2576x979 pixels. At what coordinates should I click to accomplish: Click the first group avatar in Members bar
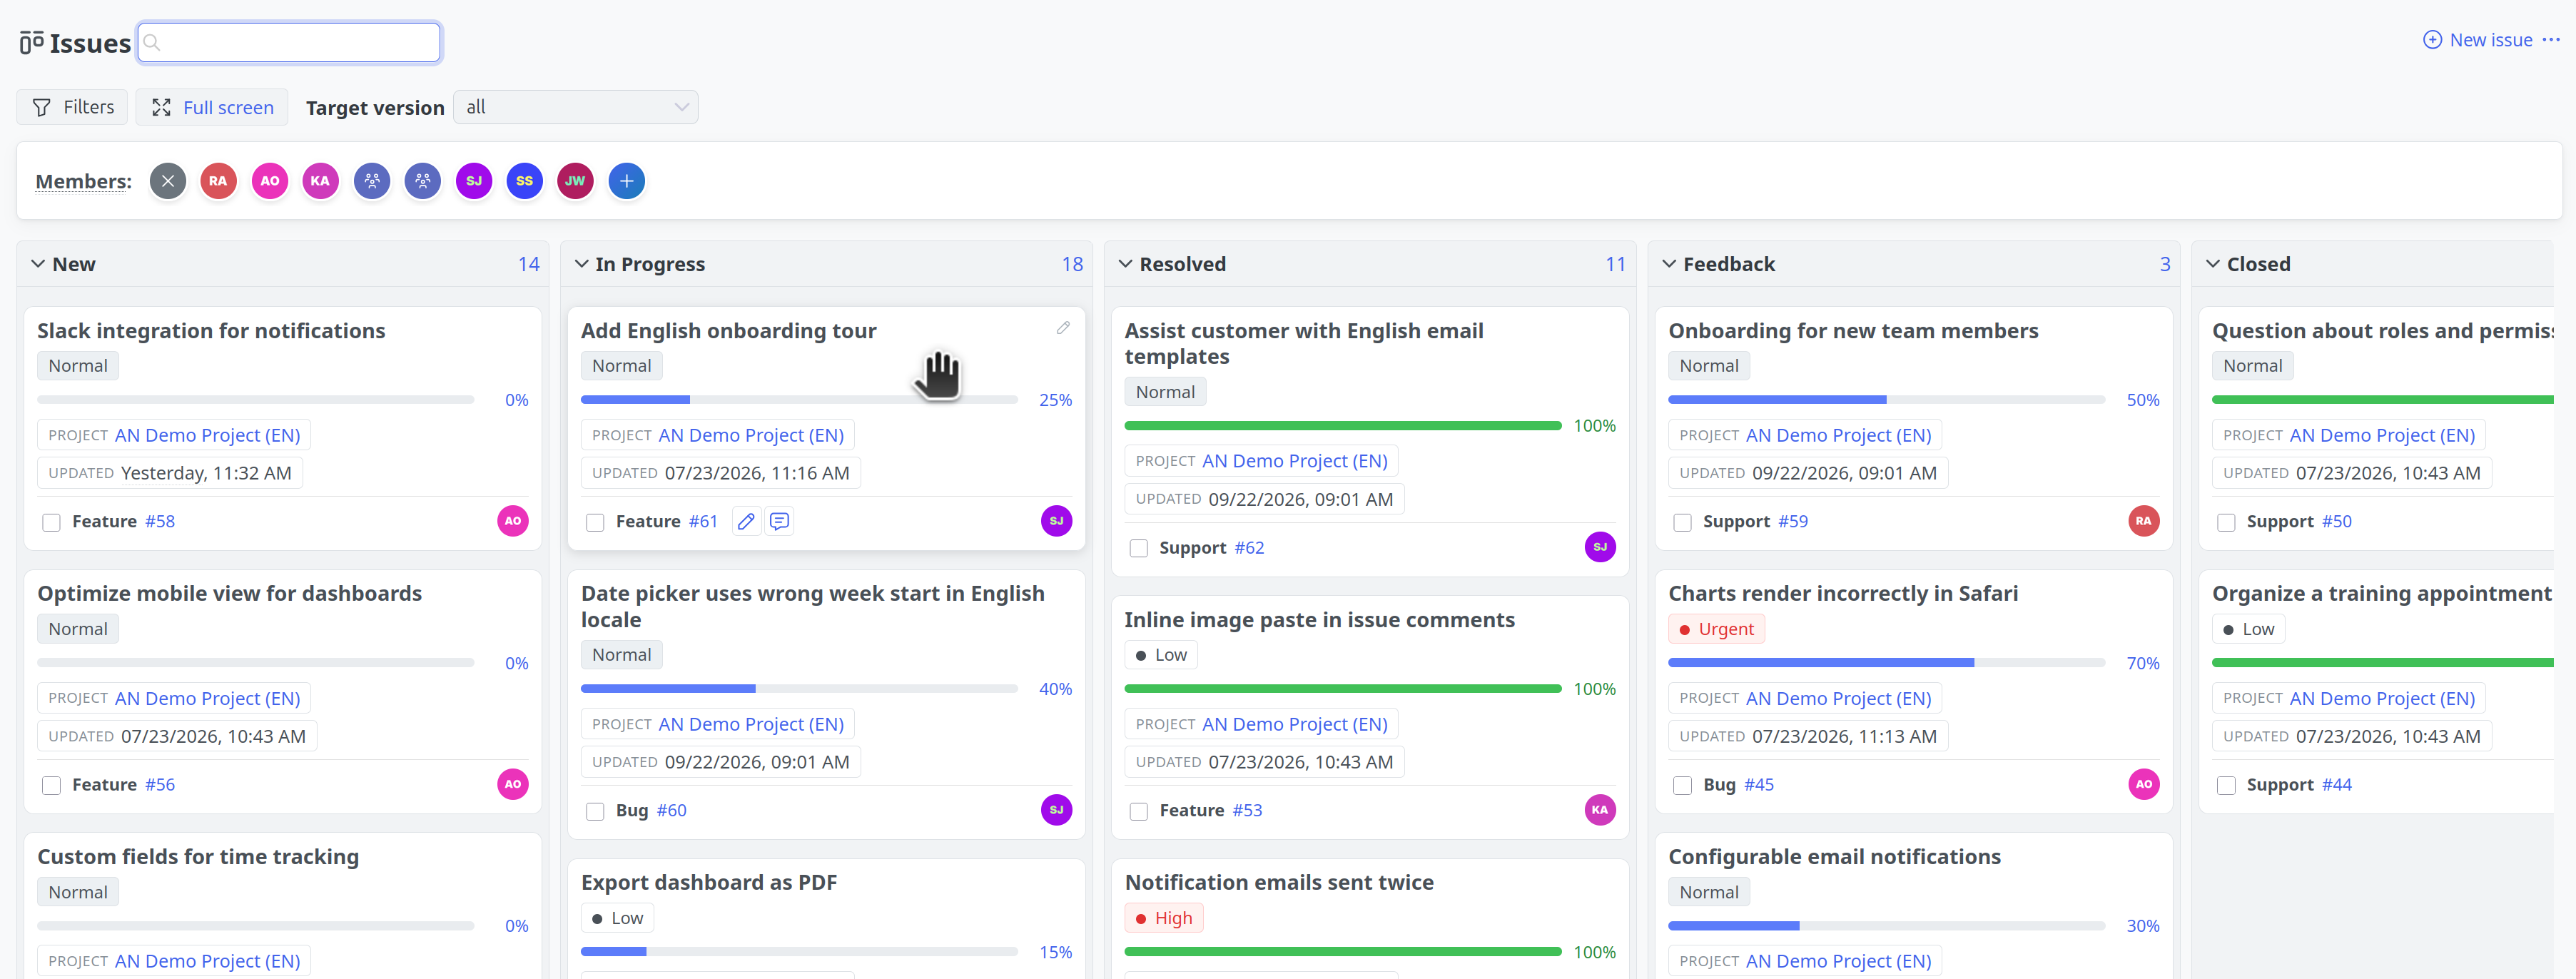click(x=372, y=181)
